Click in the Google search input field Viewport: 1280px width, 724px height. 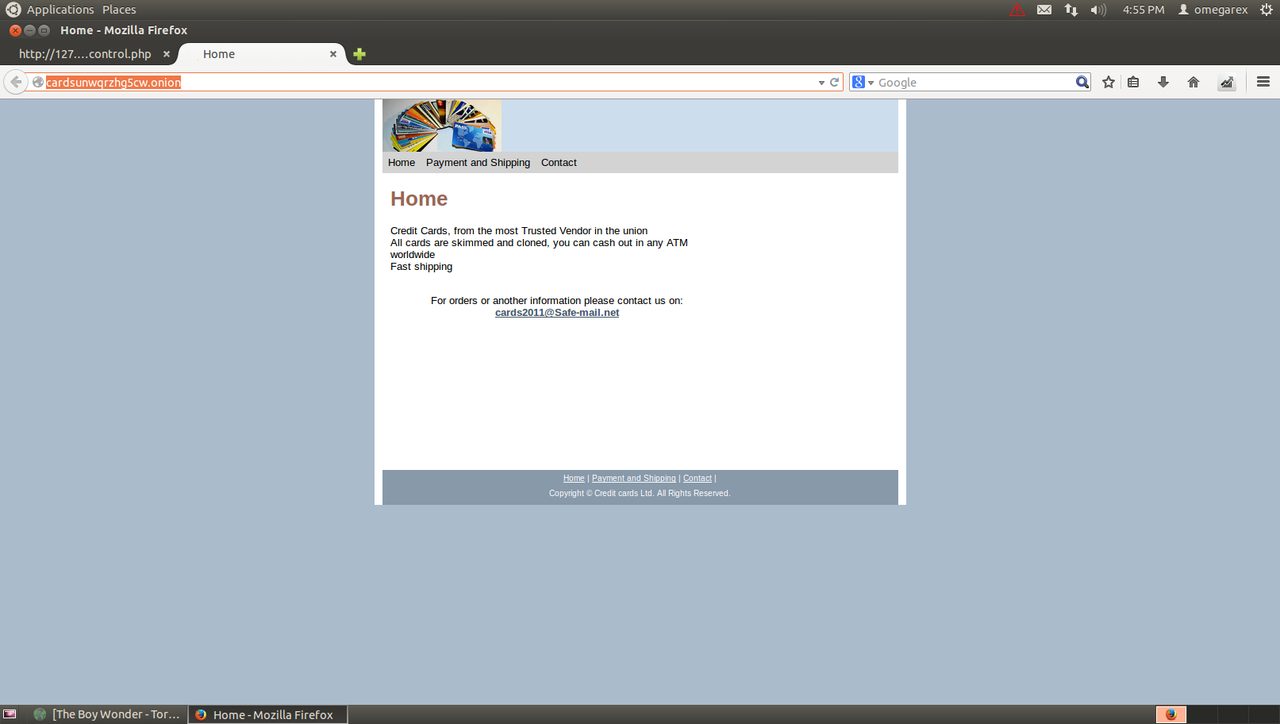pyautogui.click(x=975, y=83)
